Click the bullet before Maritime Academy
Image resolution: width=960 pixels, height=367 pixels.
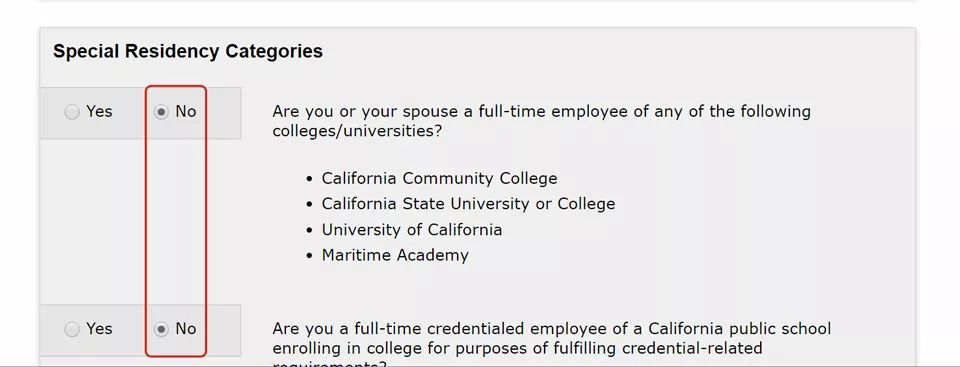(x=310, y=256)
